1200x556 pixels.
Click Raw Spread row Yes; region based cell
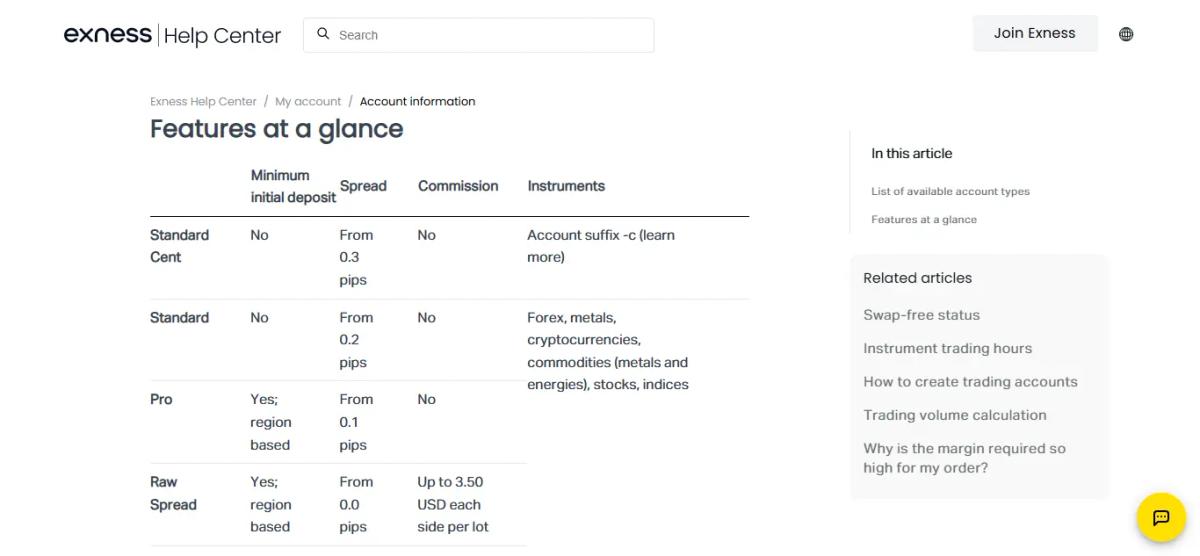pyautogui.click(x=271, y=504)
